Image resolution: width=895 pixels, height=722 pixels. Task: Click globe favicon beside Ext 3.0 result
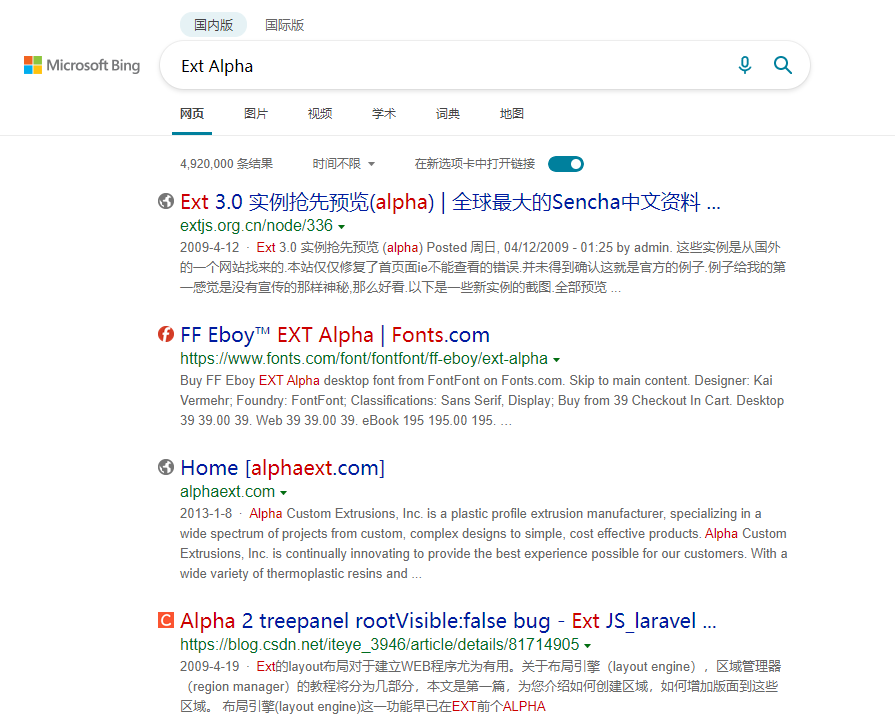point(166,201)
